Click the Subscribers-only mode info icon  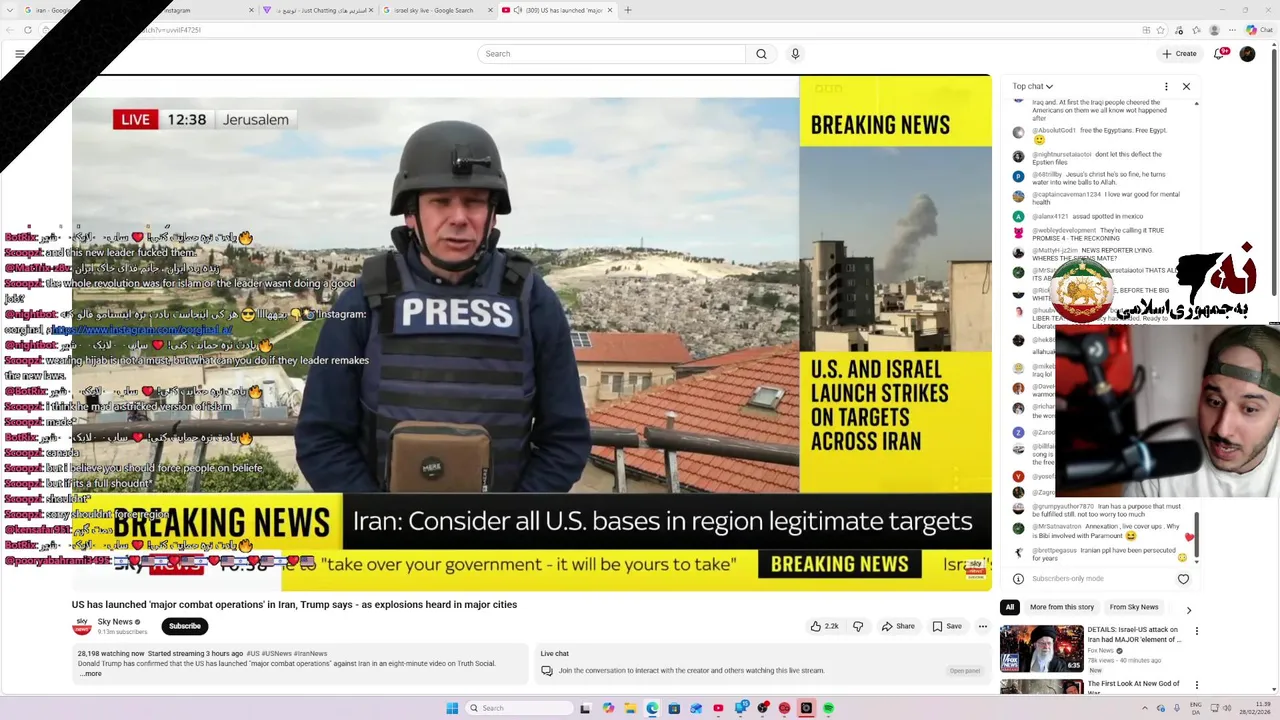pos(1018,579)
